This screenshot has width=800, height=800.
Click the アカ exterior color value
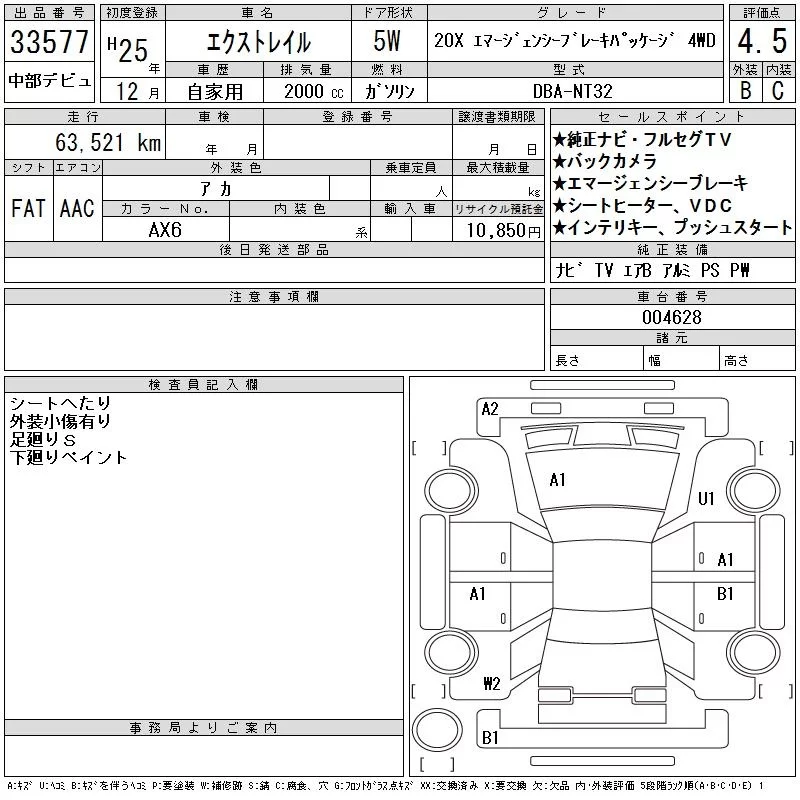236,189
